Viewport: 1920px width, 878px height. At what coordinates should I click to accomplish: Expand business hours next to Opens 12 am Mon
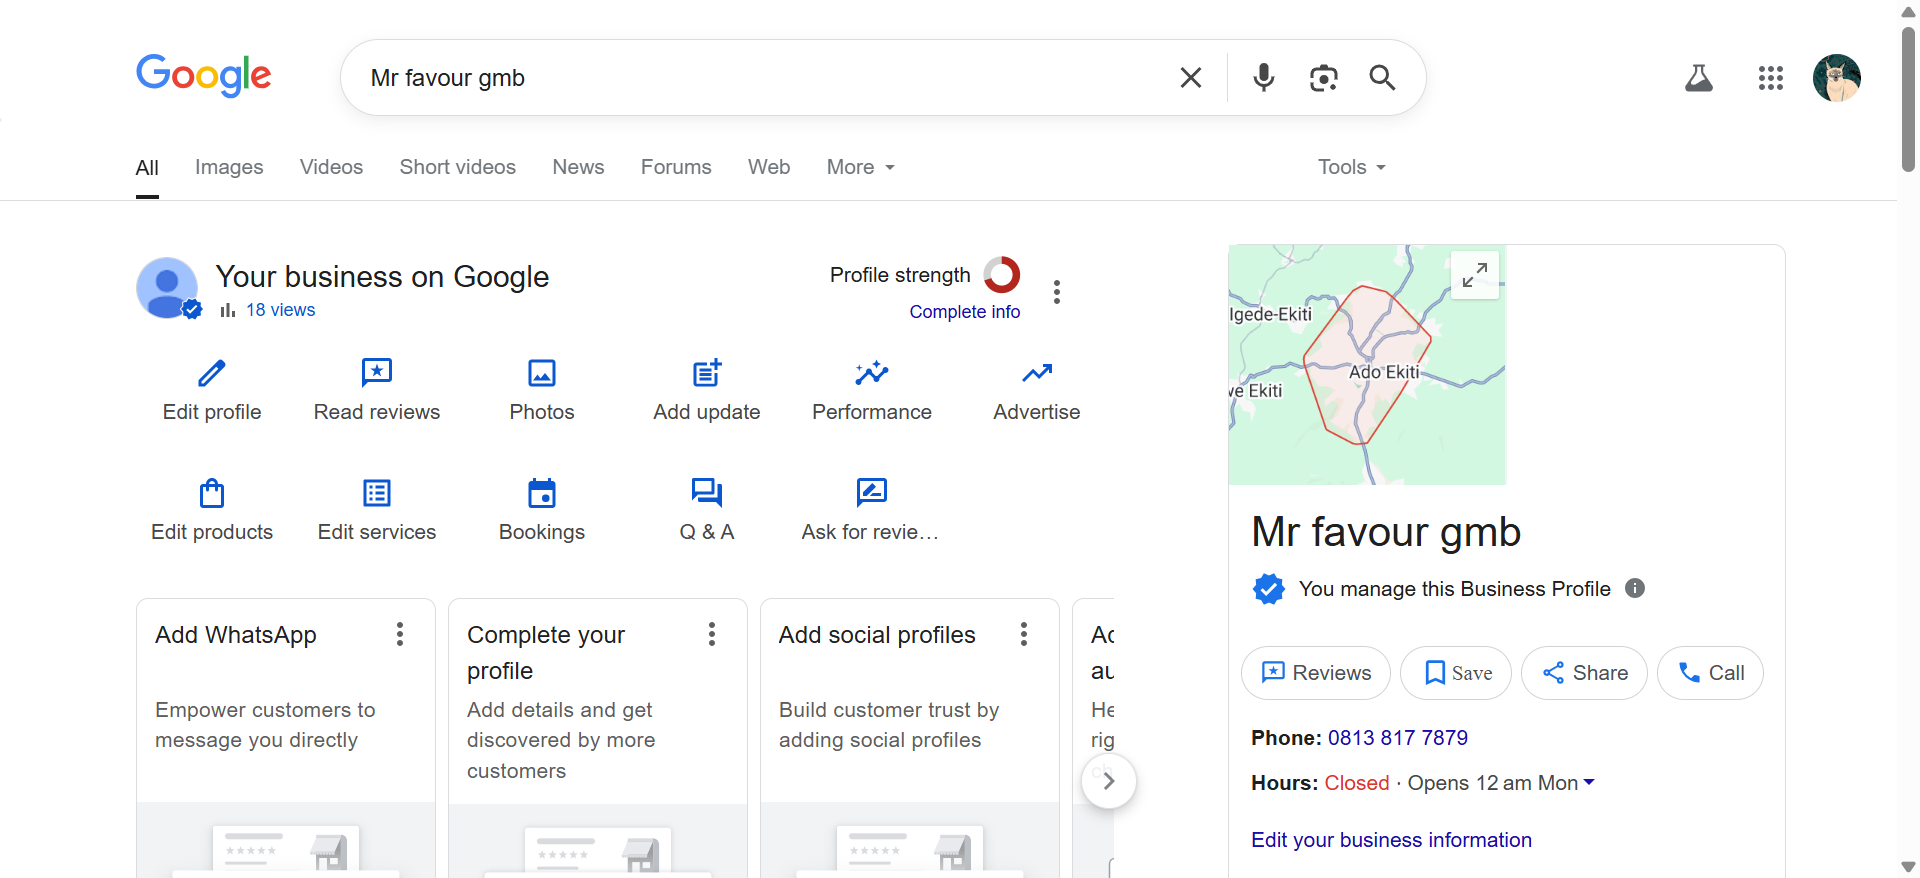1589,782
